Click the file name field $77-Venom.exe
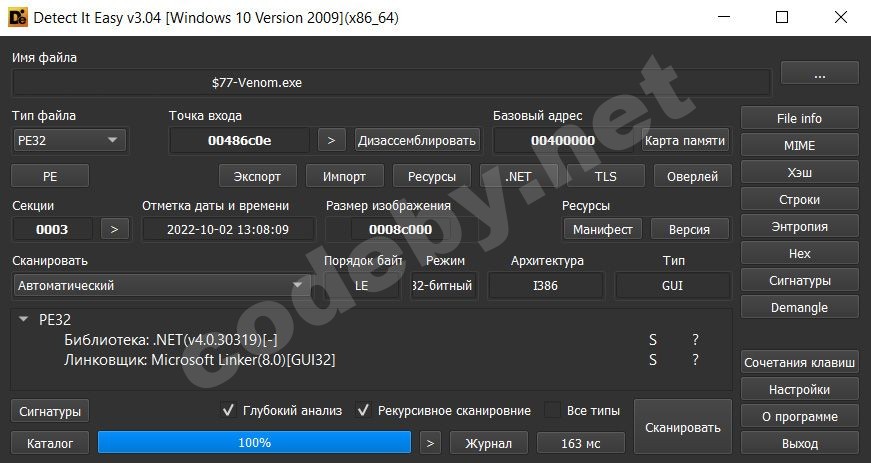871x463 pixels. (x=392, y=83)
